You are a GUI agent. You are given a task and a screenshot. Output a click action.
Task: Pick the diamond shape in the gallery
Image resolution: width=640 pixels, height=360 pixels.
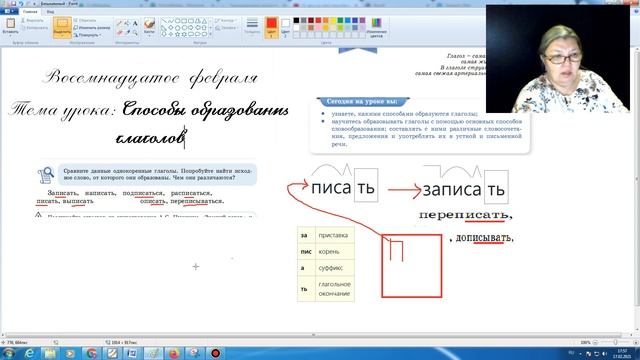[x=171, y=28]
